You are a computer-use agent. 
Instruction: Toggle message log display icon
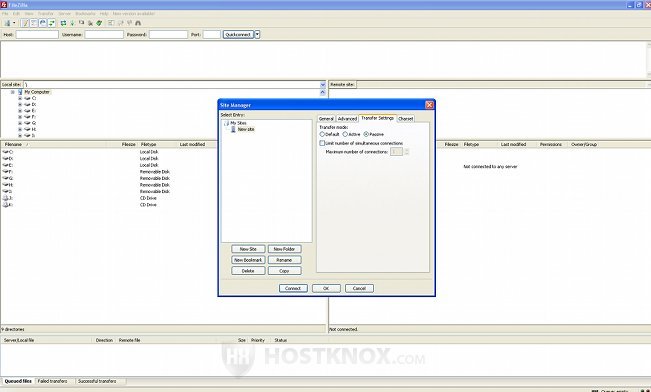[25, 23]
